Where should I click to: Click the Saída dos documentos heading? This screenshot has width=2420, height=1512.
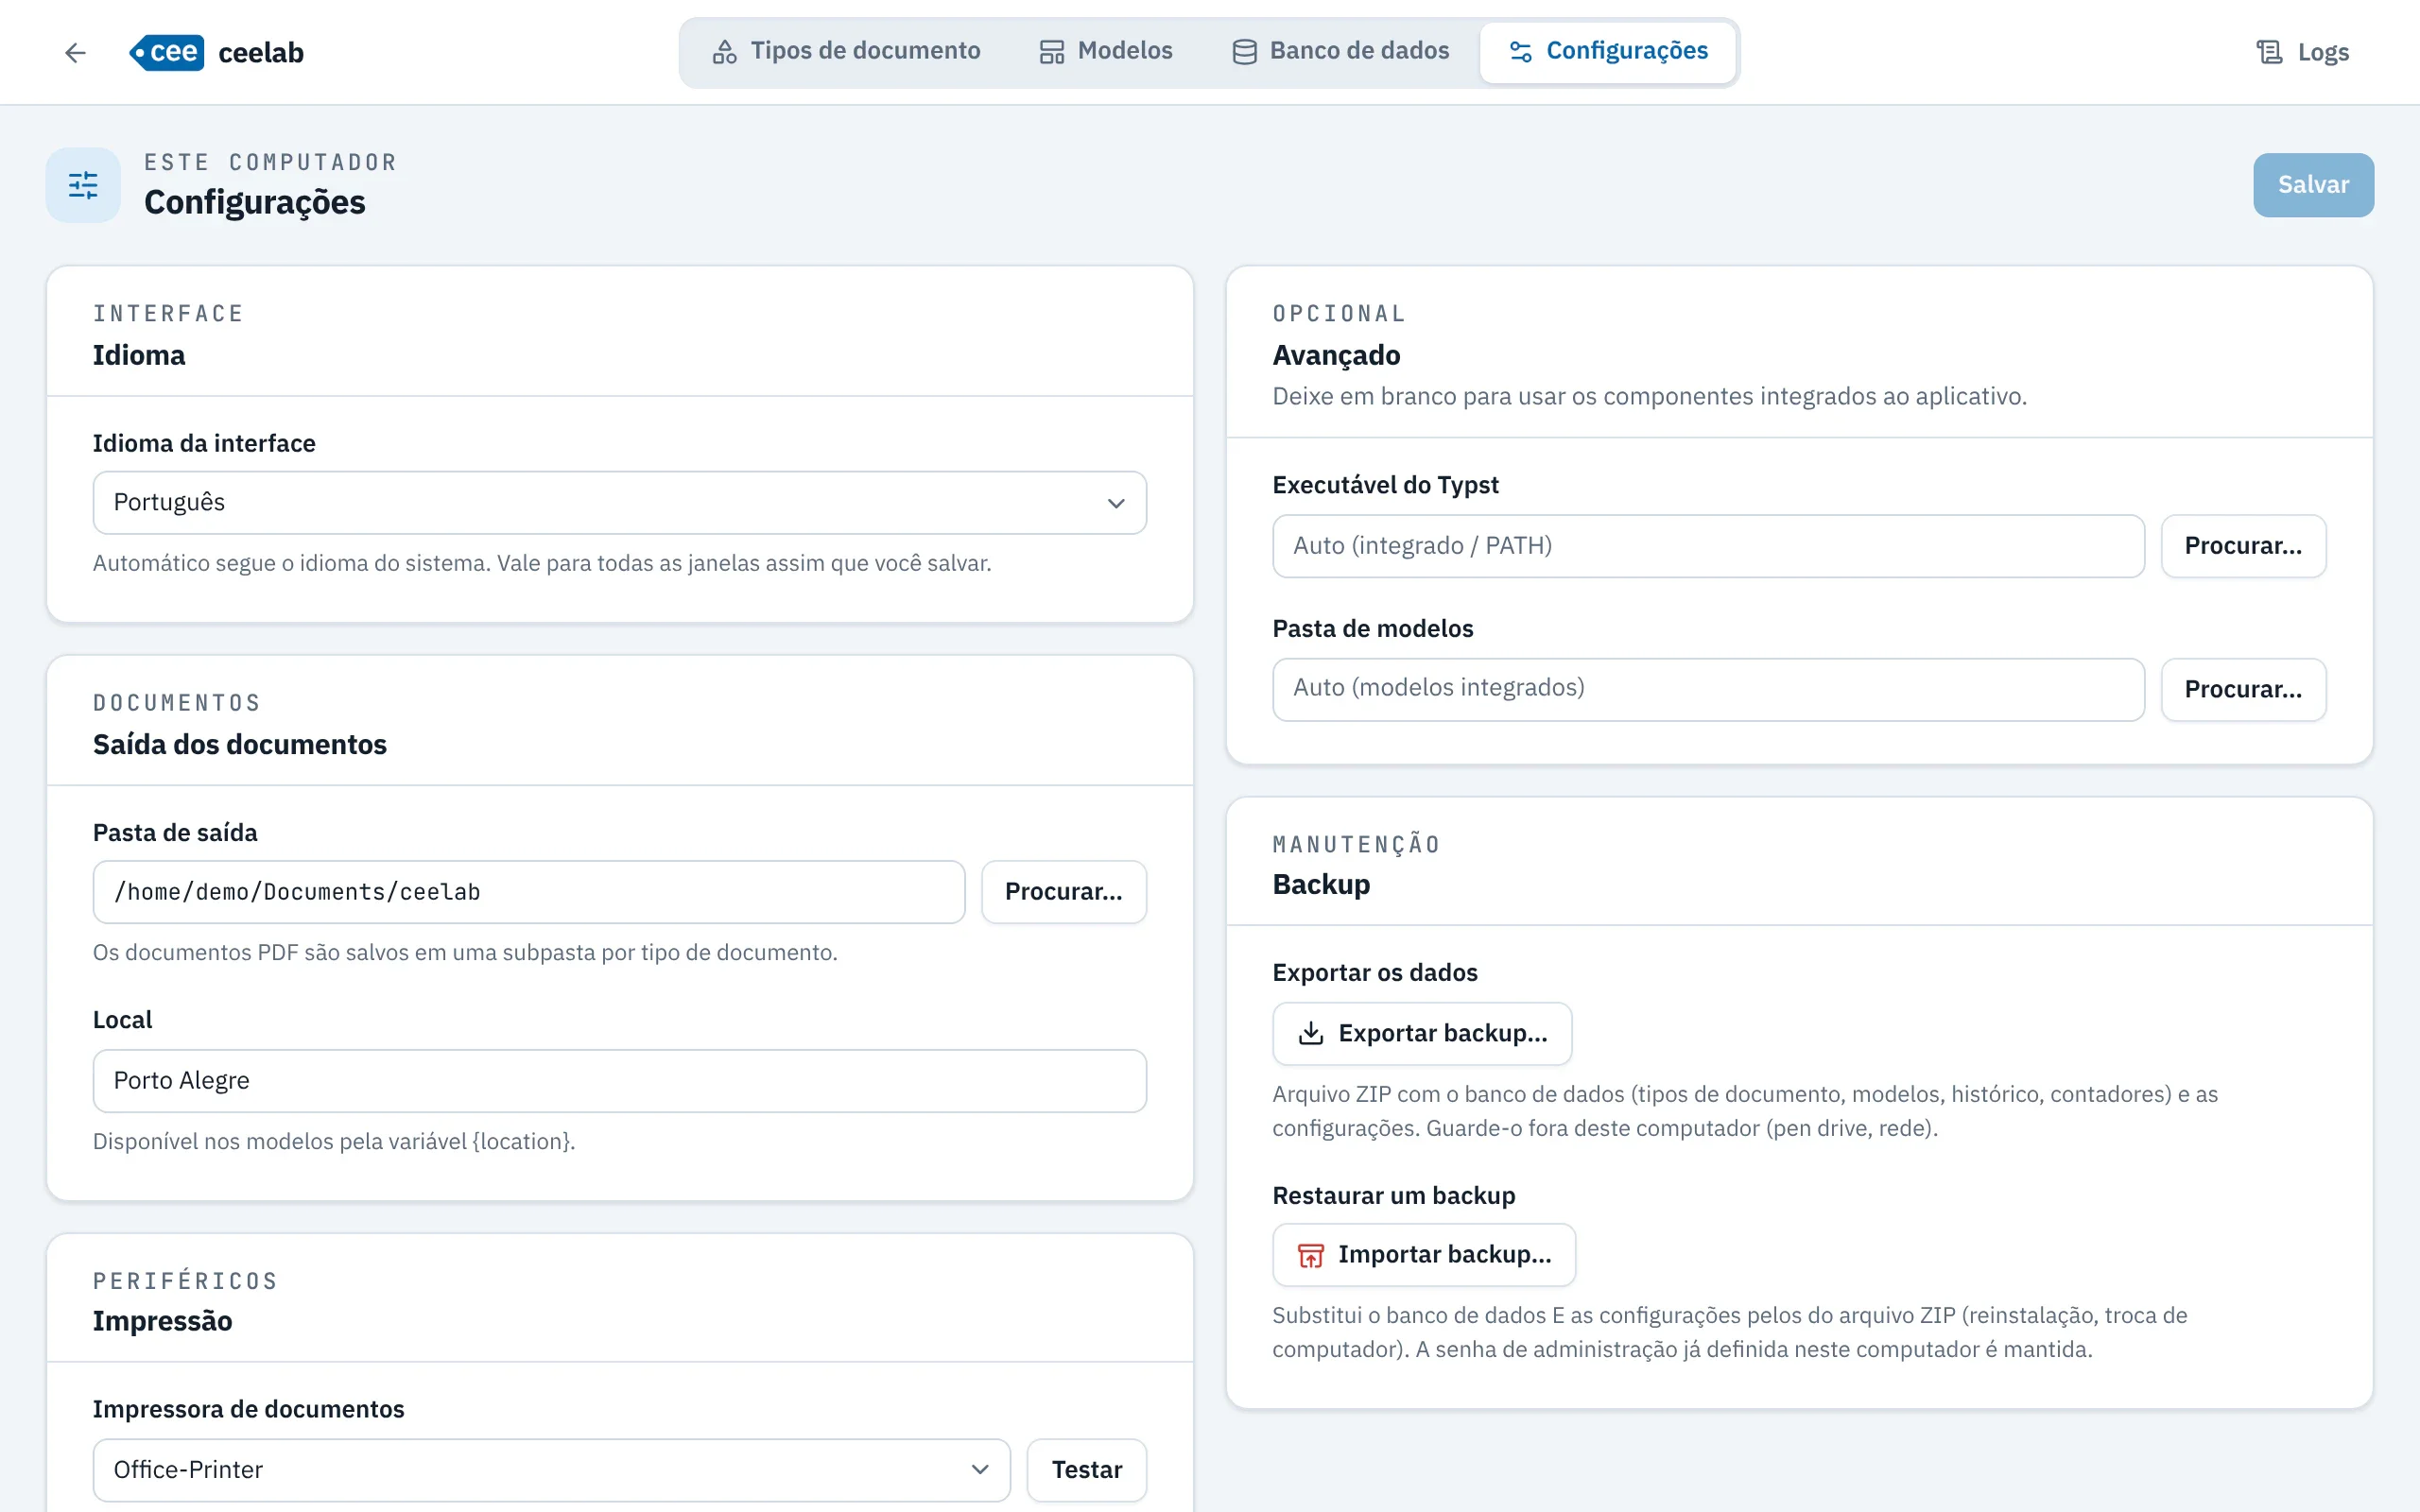point(240,744)
